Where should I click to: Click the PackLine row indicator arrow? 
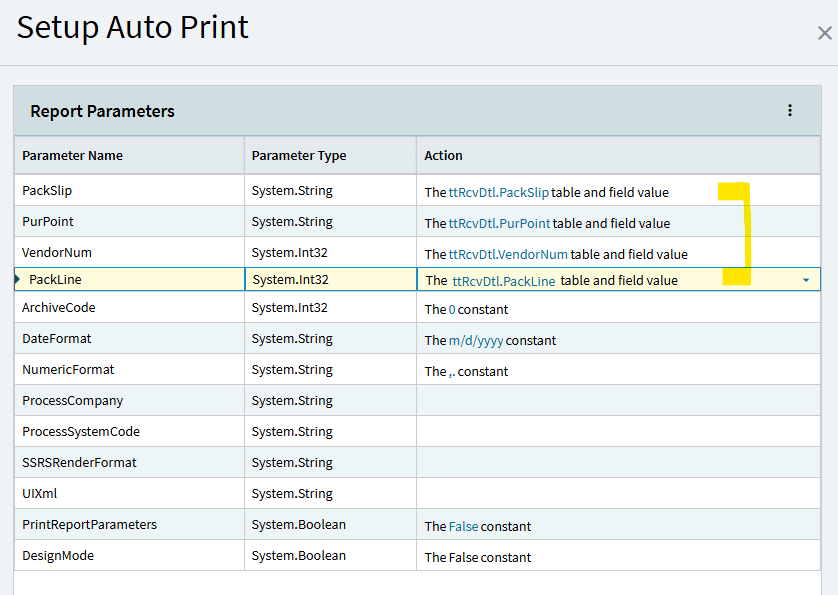pyautogui.click(x=17, y=280)
